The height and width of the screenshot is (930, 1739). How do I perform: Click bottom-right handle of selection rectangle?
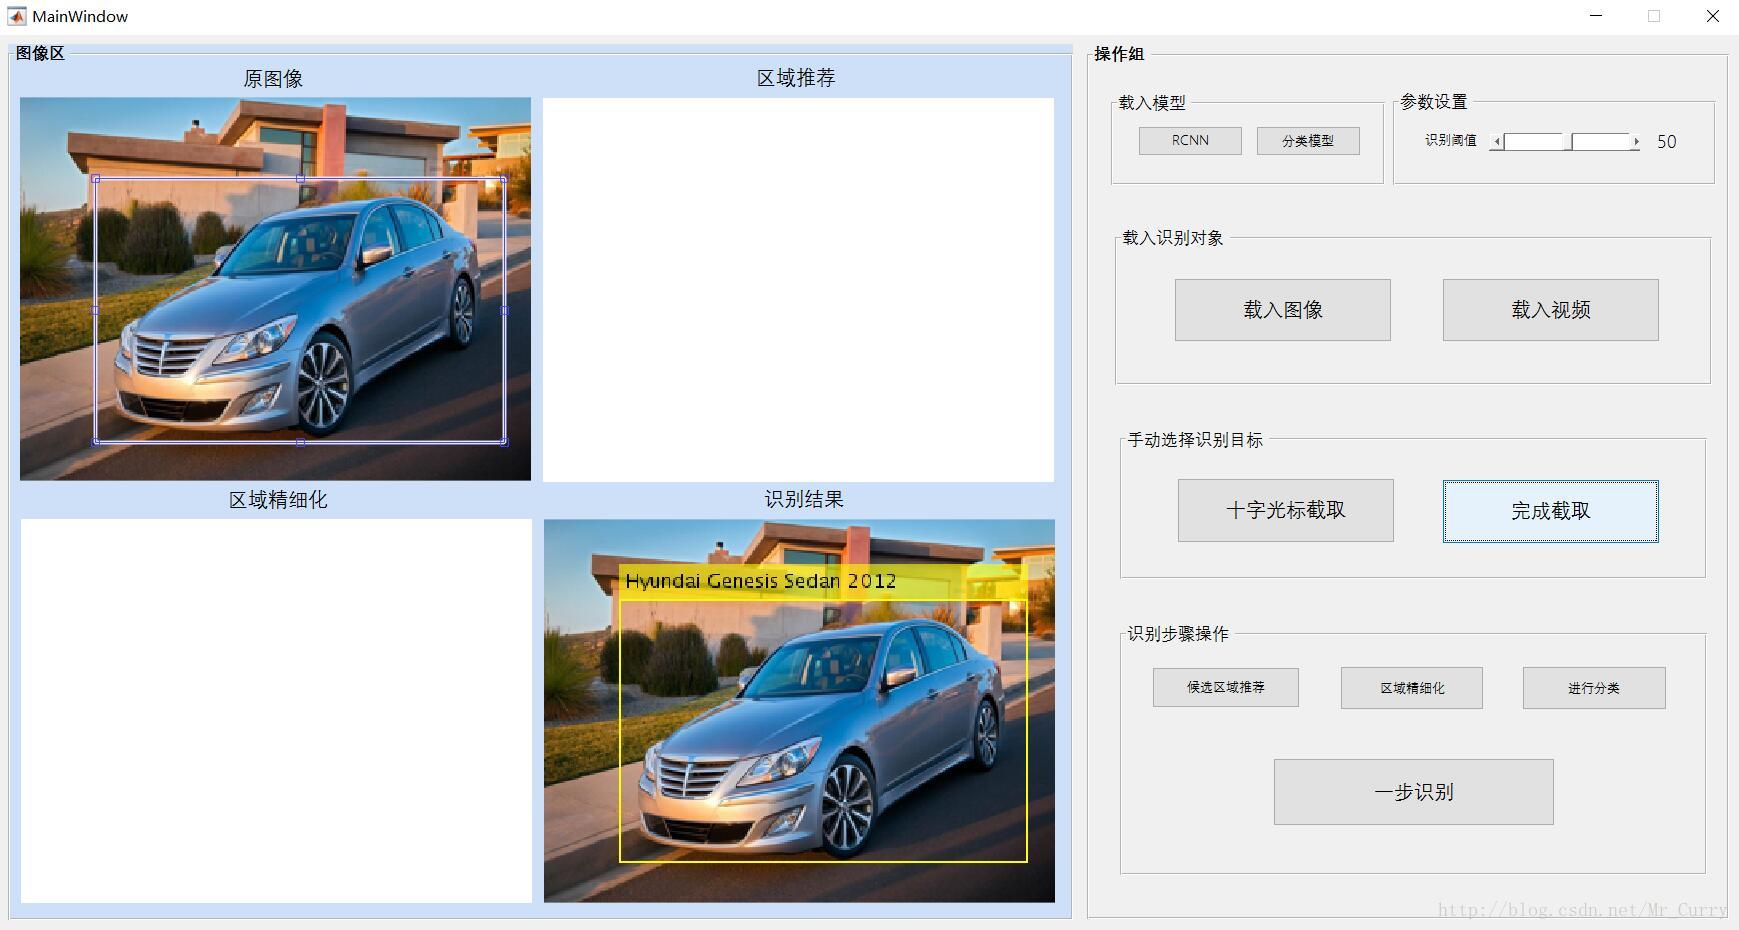[x=504, y=441]
